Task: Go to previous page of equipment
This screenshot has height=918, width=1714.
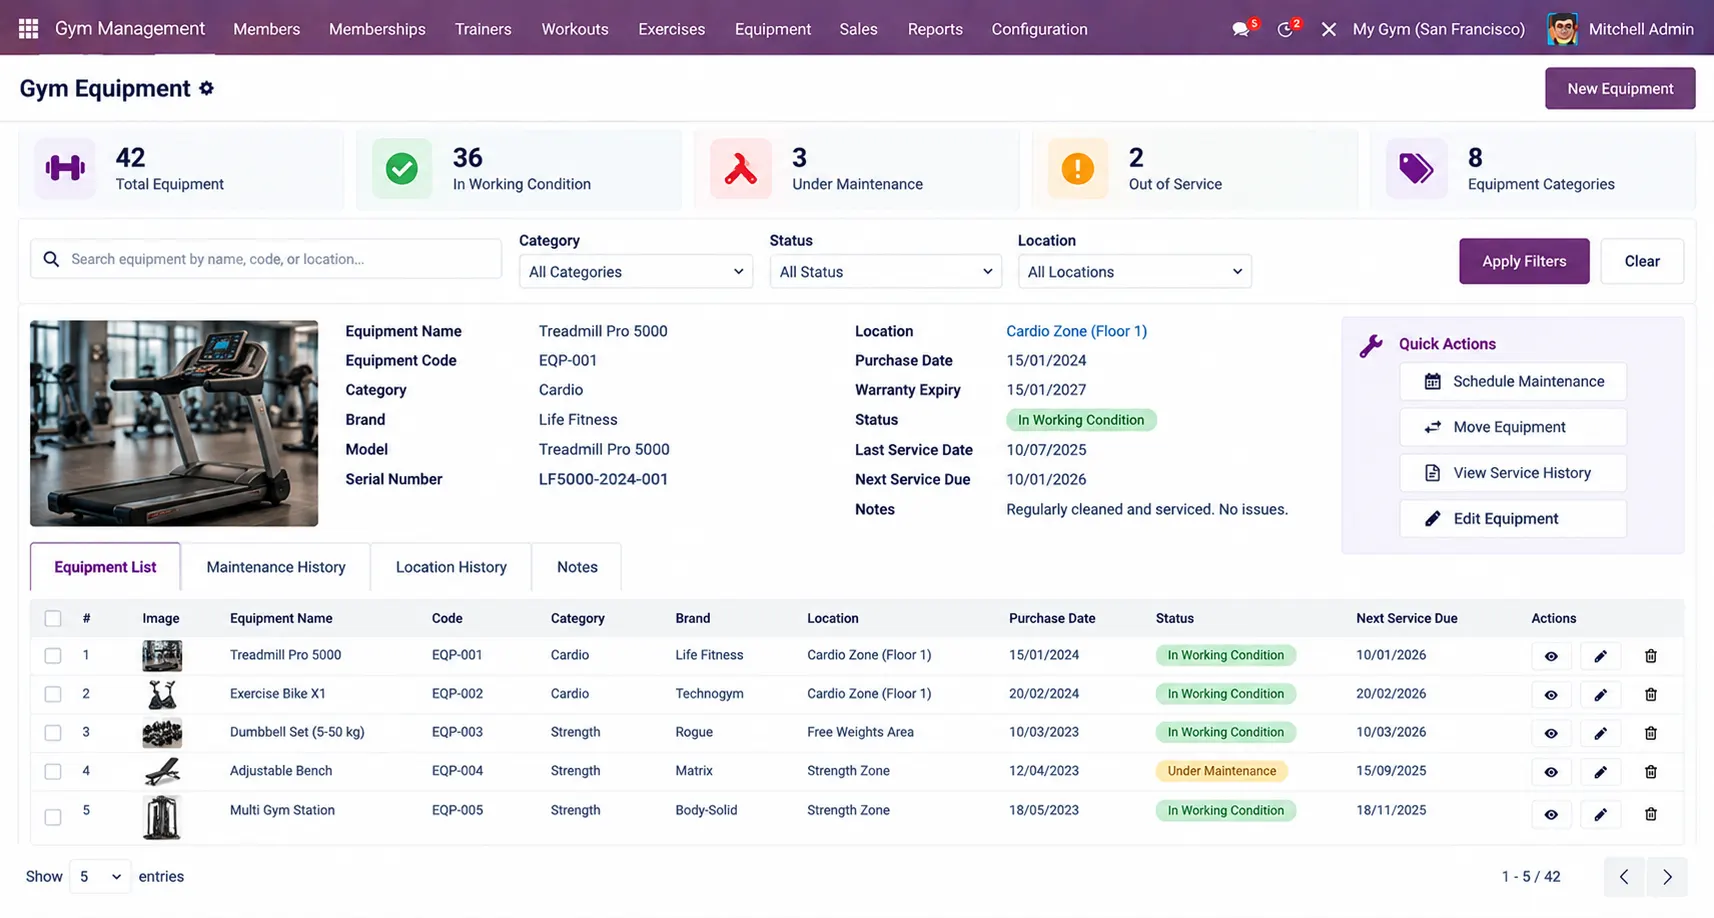Action: 1624,877
